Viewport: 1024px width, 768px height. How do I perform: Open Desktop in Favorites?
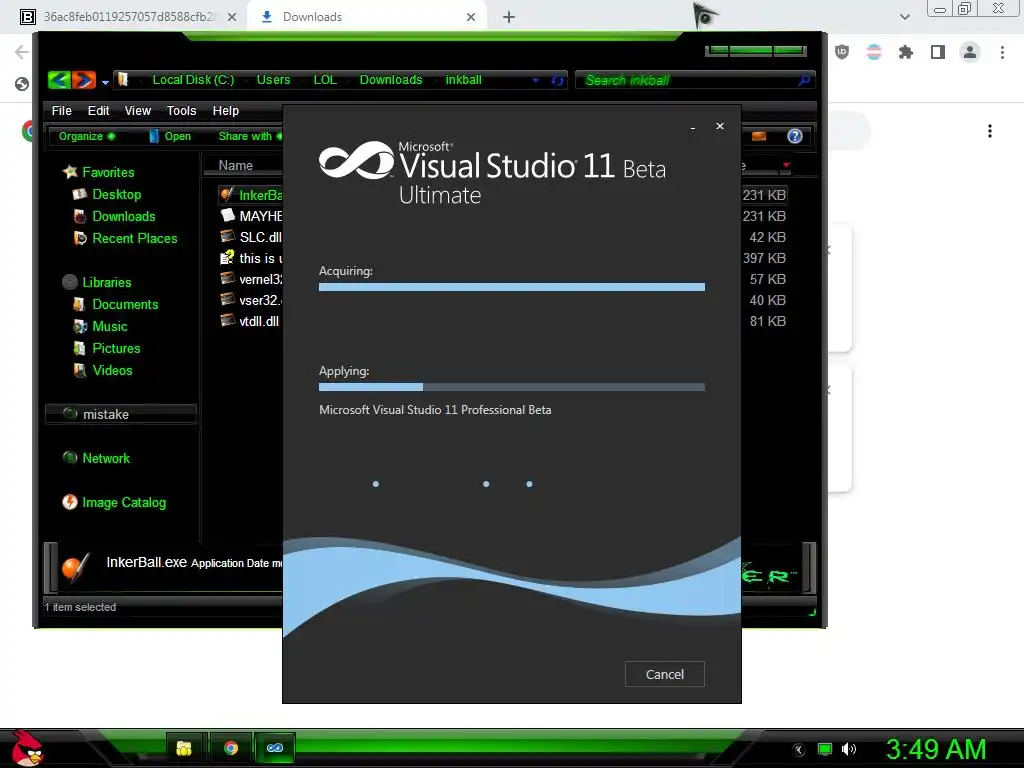[x=107, y=194]
